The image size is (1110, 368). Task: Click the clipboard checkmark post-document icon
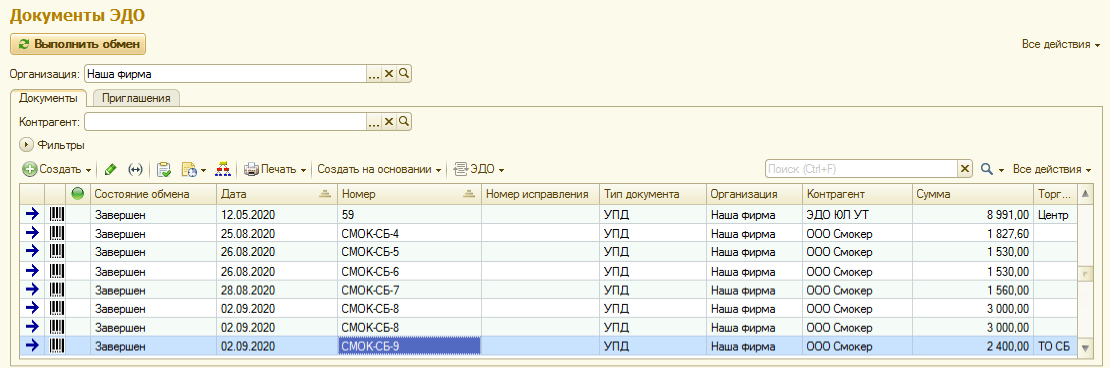pos(164,170)
